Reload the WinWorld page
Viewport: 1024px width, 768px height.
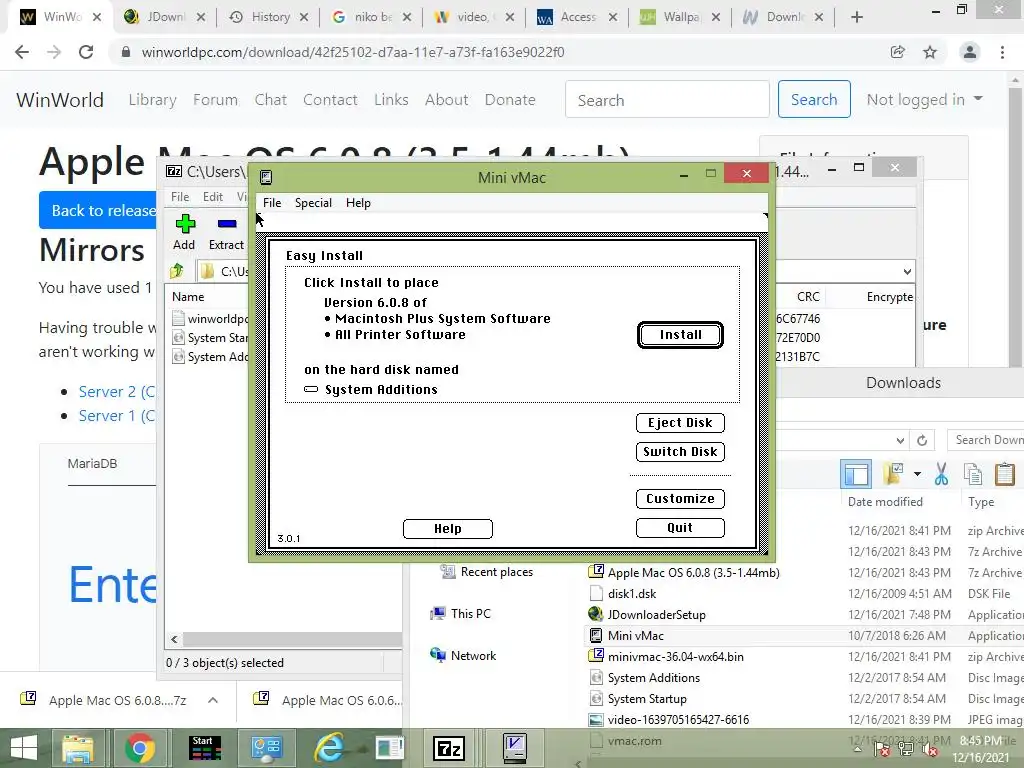pos(86,52)
